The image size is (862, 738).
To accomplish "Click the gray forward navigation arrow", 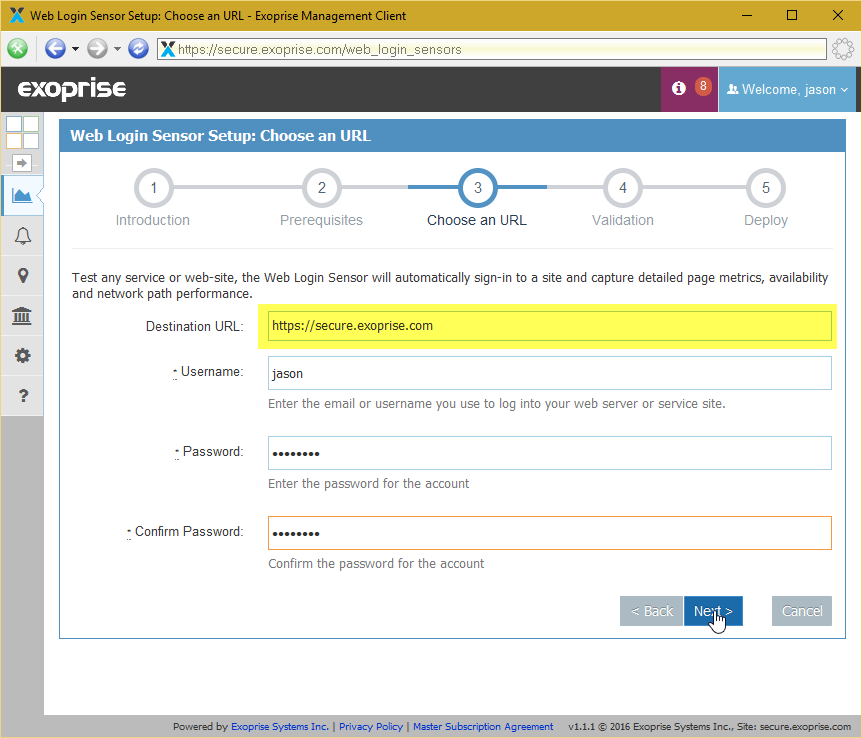I will click(97, 48).
